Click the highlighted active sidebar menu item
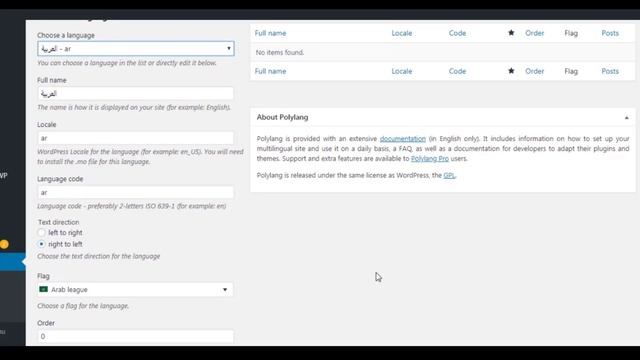Viewport: 640px width, 360px height. click(x=13, y=262)
